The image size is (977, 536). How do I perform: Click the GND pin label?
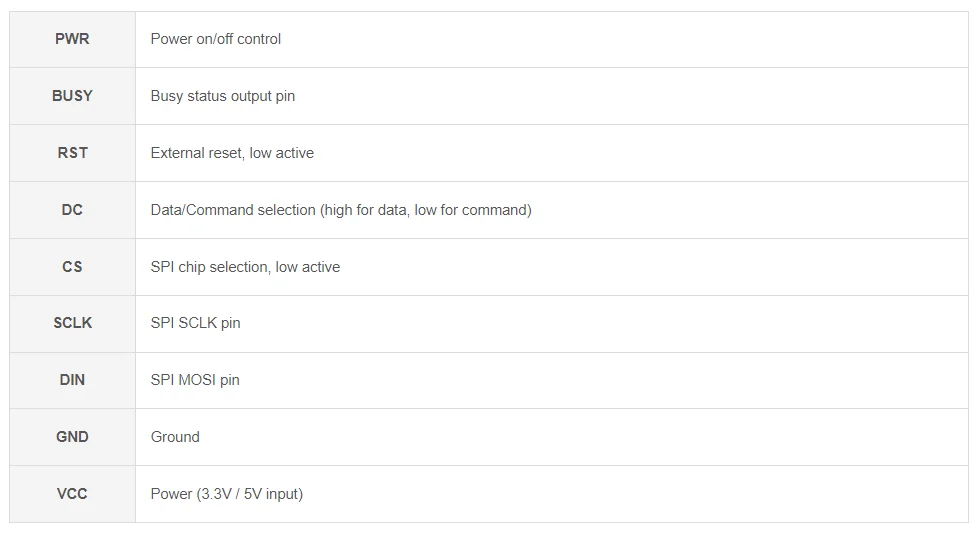(x=72, y=437)
